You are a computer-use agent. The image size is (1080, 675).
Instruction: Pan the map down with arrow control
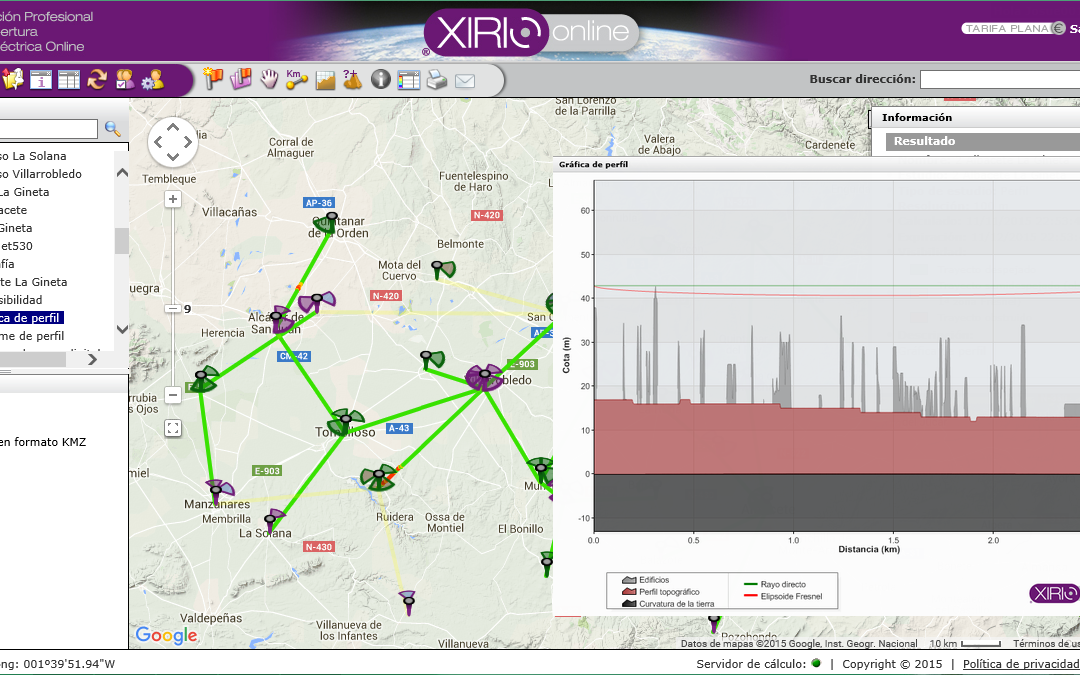click(173, 157)
